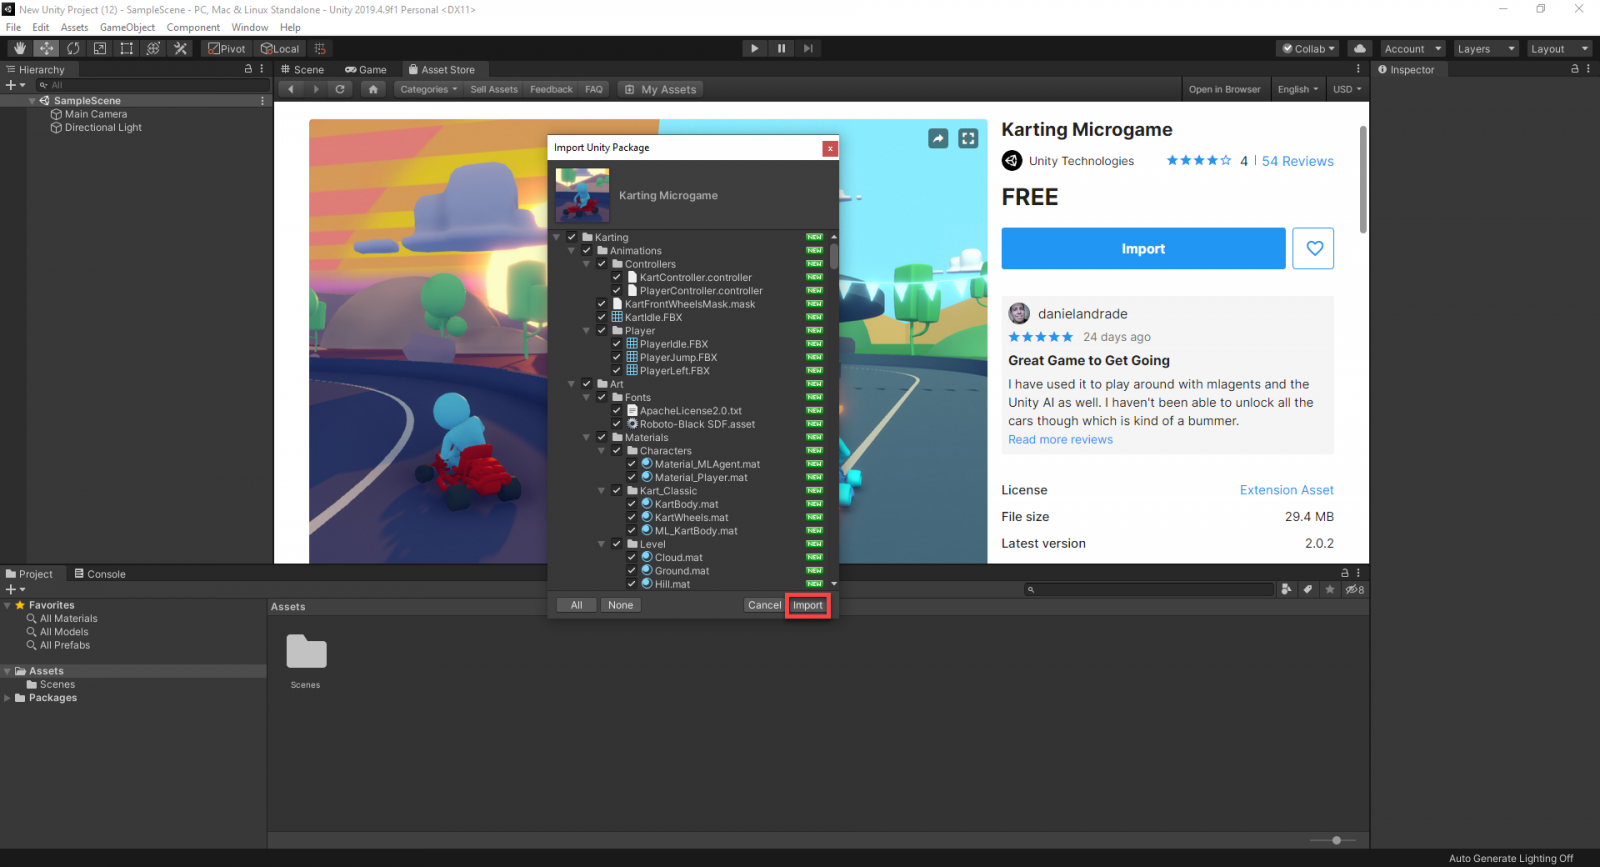Share the Karting Microgame asset

pyautogui.click(x=938, y=138)
